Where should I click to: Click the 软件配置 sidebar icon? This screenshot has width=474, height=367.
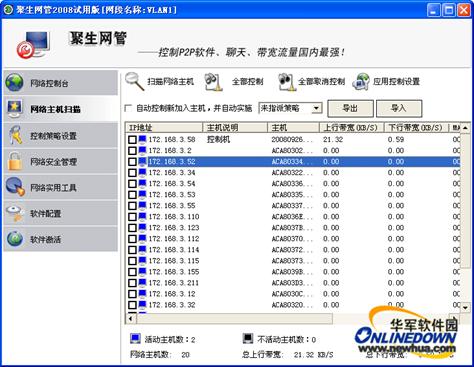tap(15, 213)
